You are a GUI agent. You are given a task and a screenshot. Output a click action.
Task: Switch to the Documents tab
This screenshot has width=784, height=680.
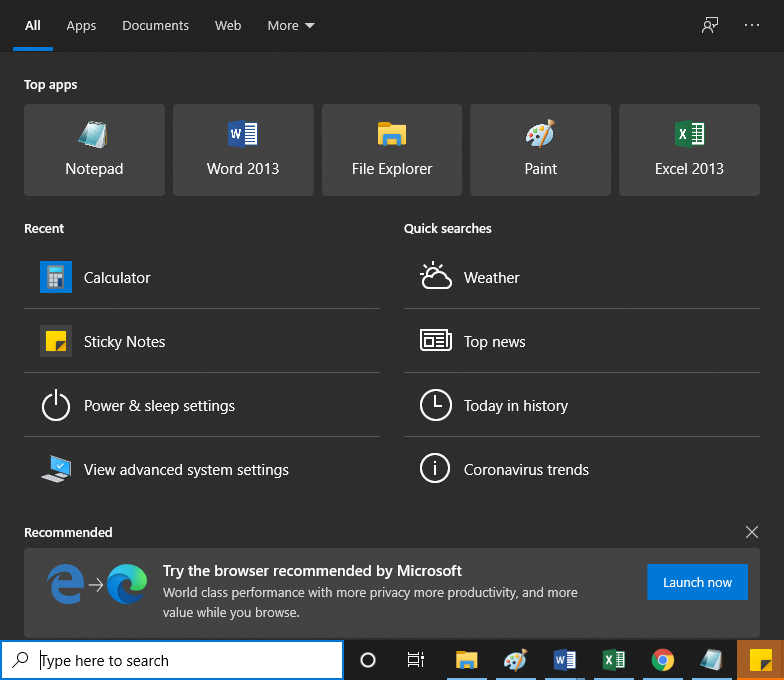(x=156, y=26)
